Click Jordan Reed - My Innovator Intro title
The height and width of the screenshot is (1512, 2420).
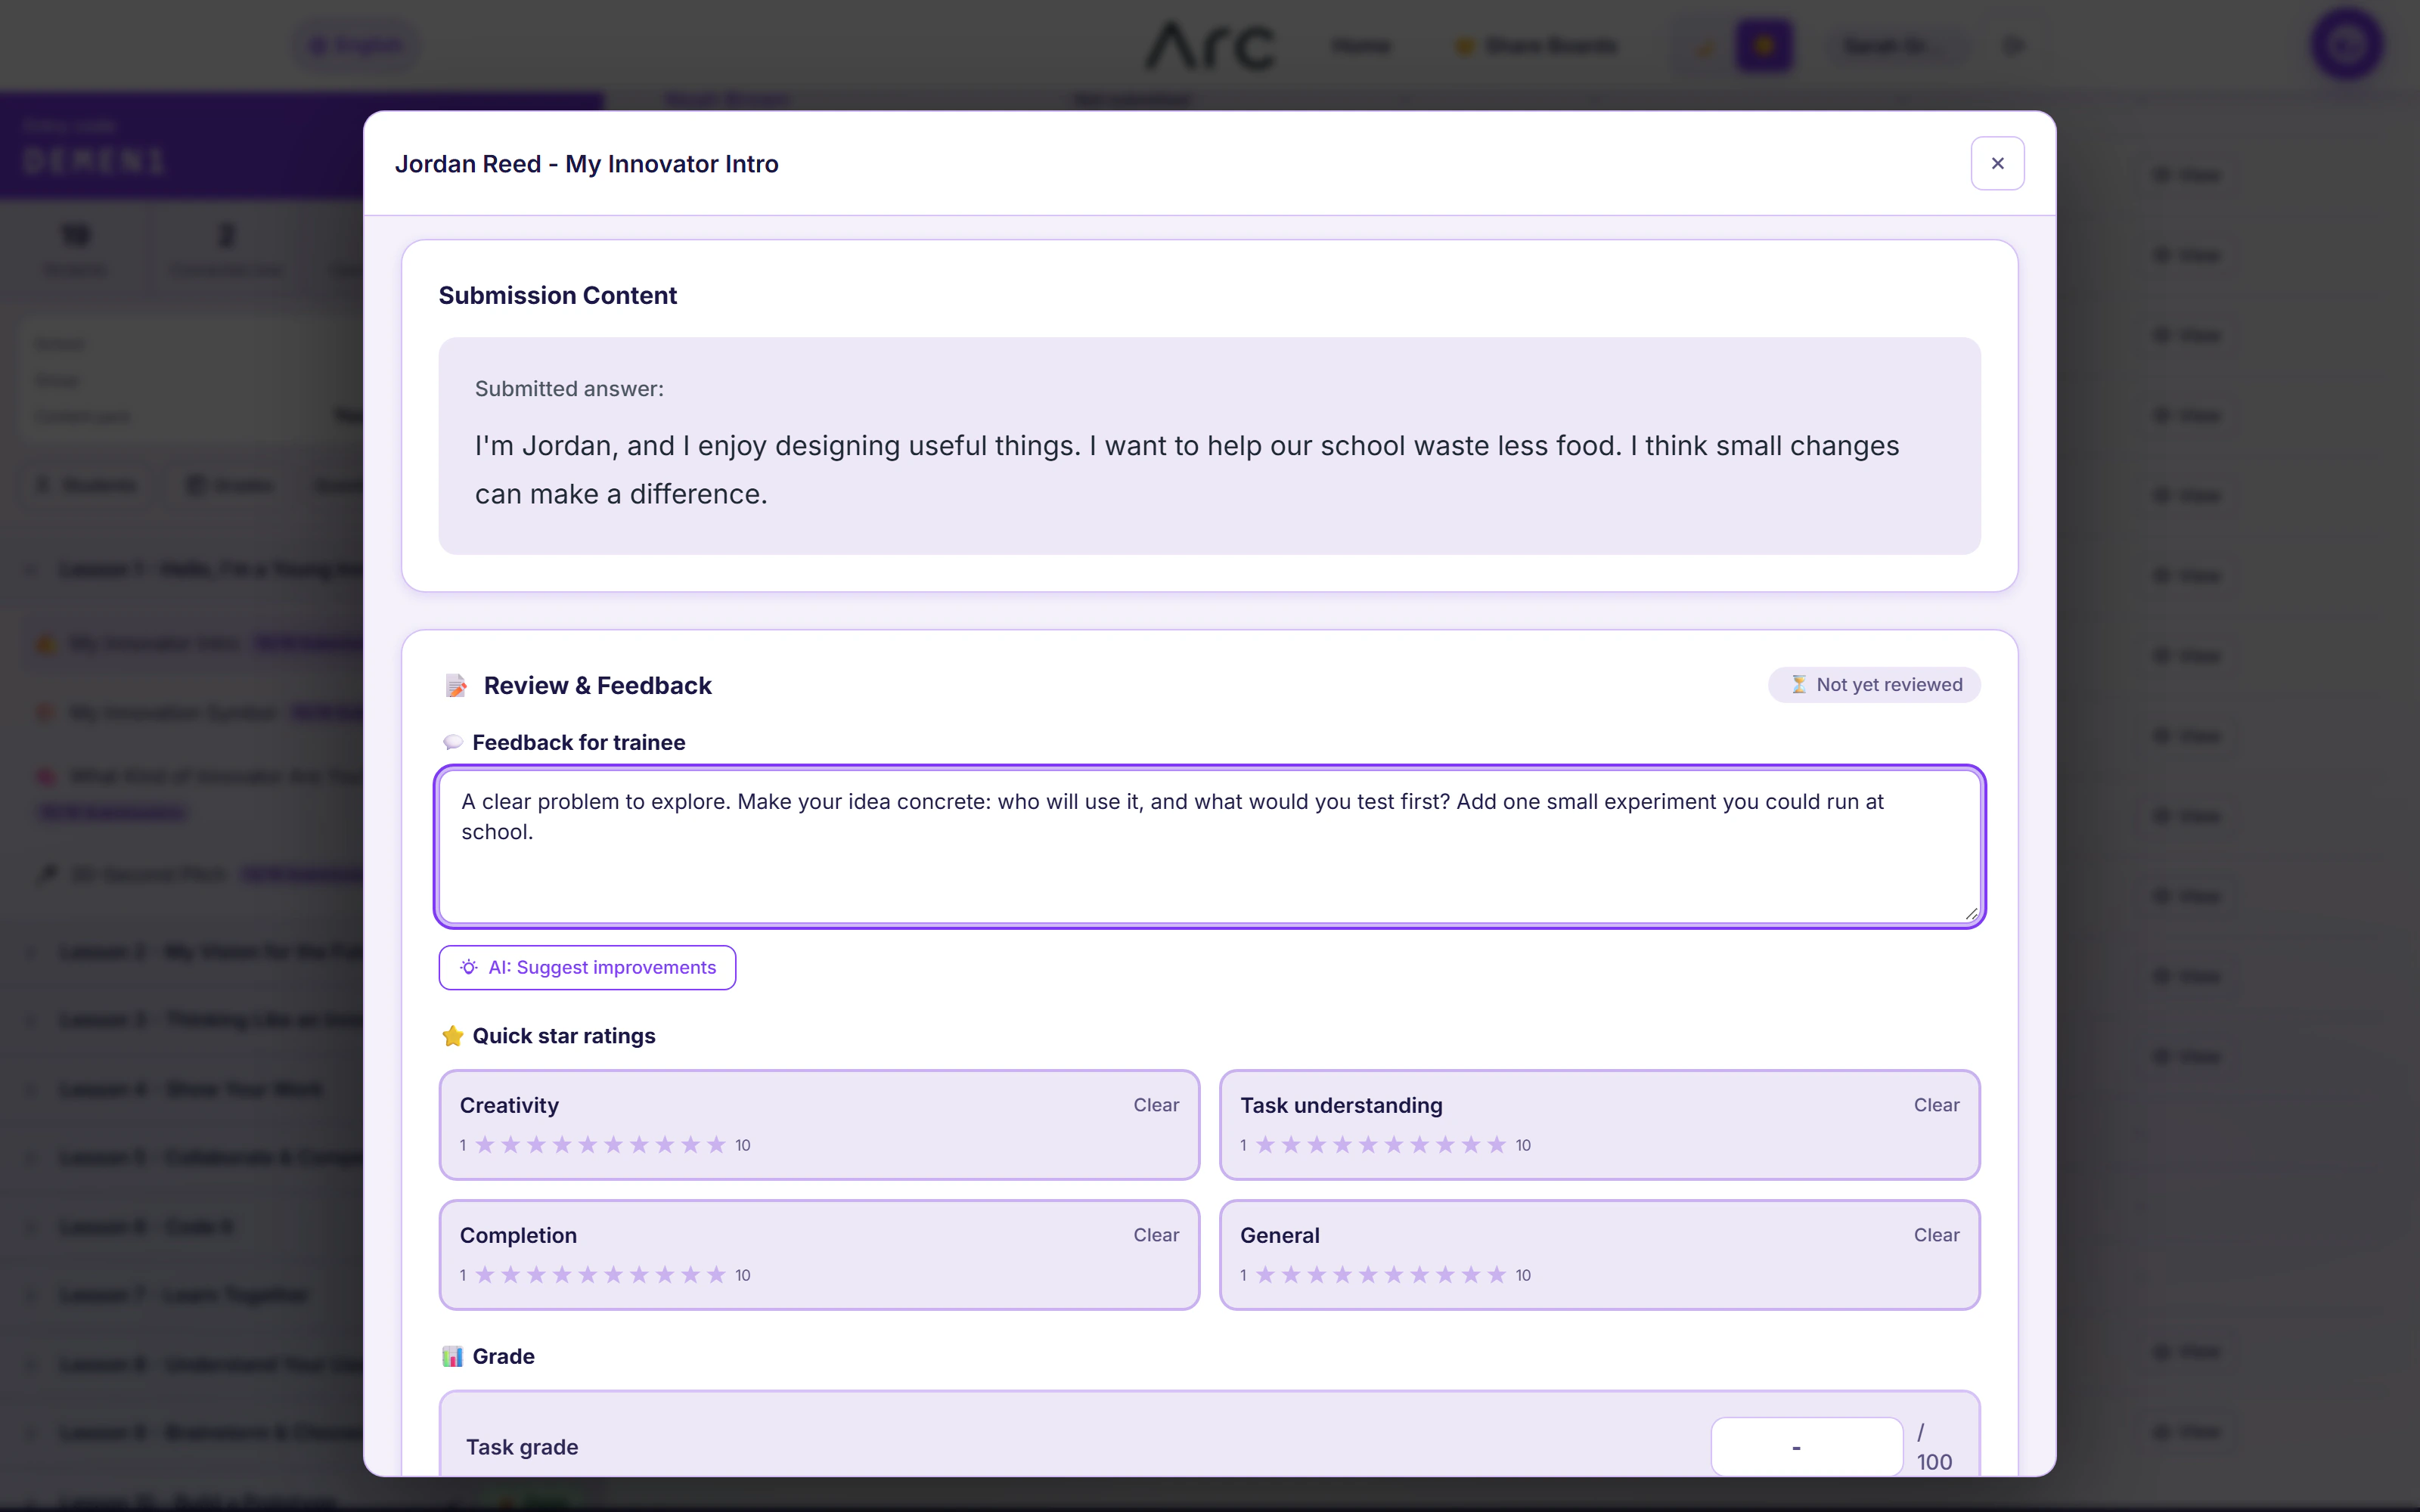[586, 164]
